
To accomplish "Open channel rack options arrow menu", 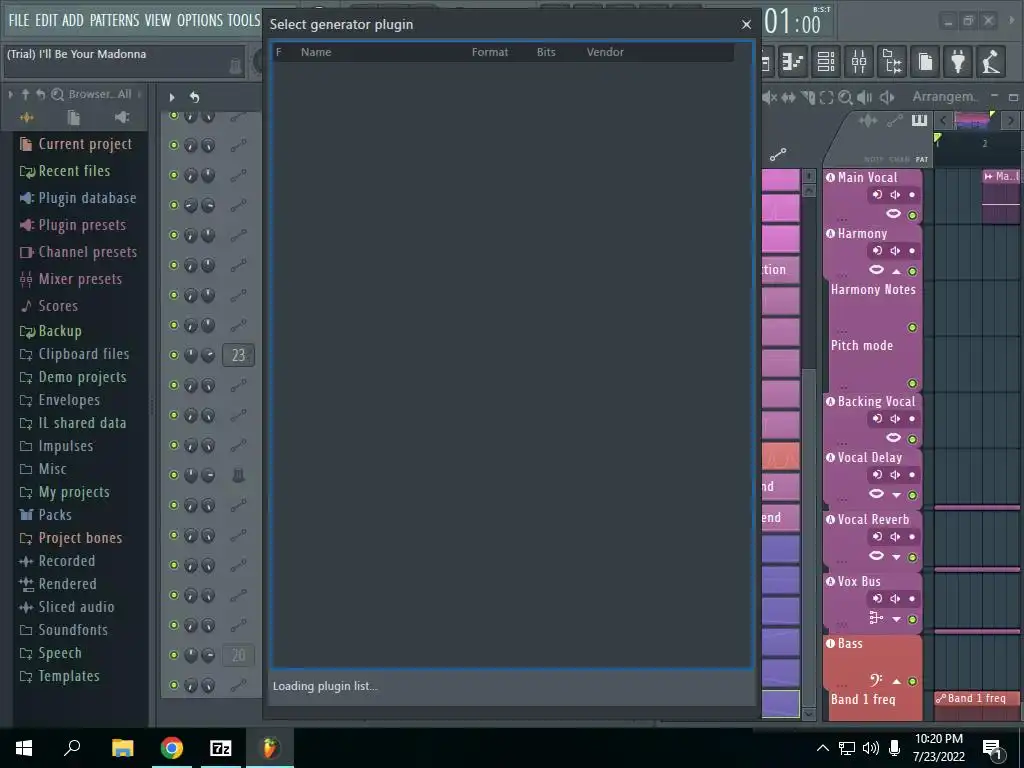I will [172, 97].
